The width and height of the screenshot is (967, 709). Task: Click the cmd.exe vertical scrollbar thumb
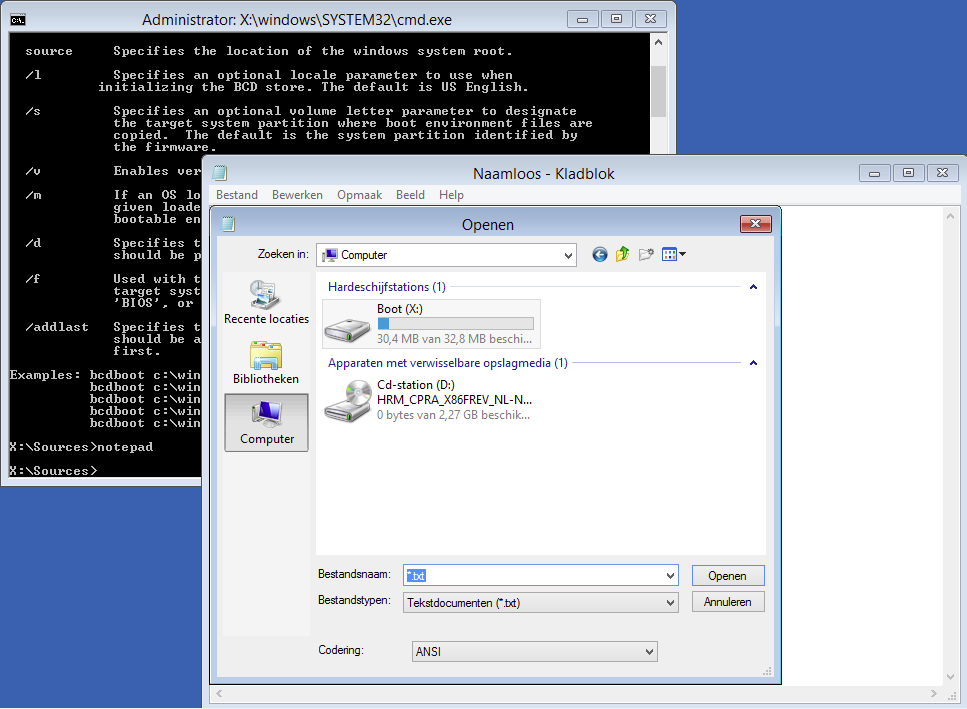(x=659, y=91)
